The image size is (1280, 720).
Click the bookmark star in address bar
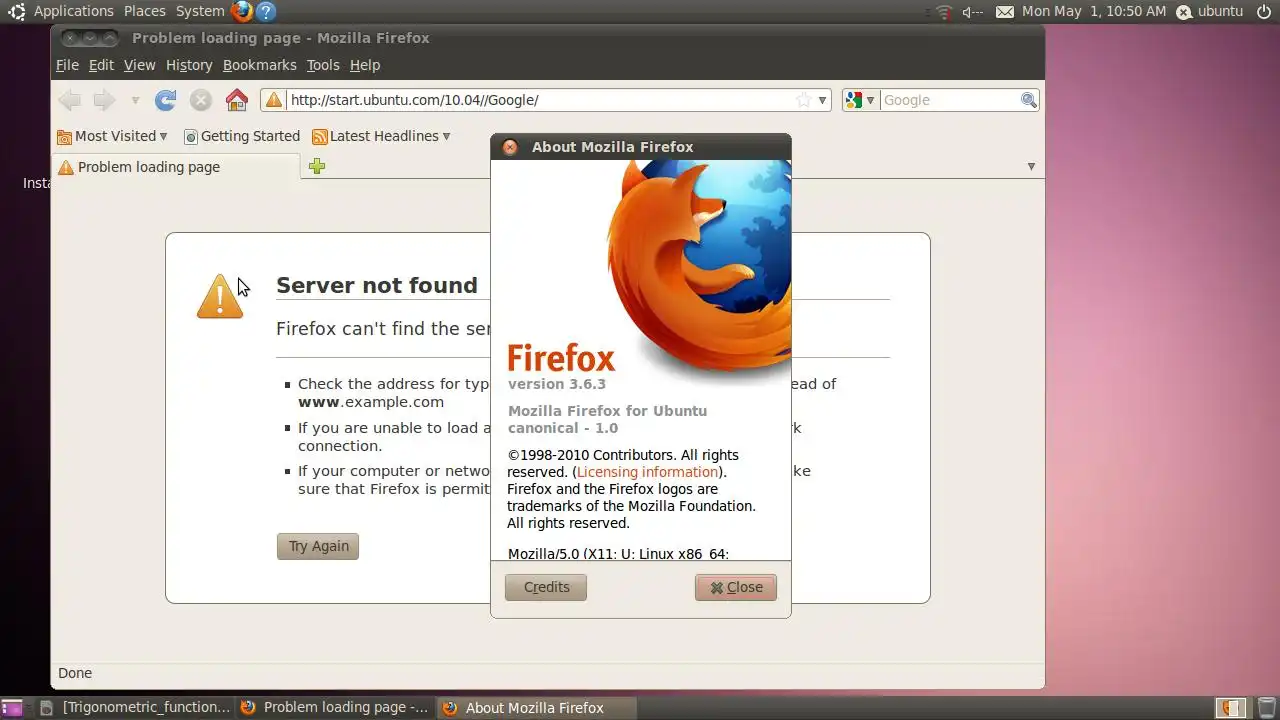[x=803, y=100]
